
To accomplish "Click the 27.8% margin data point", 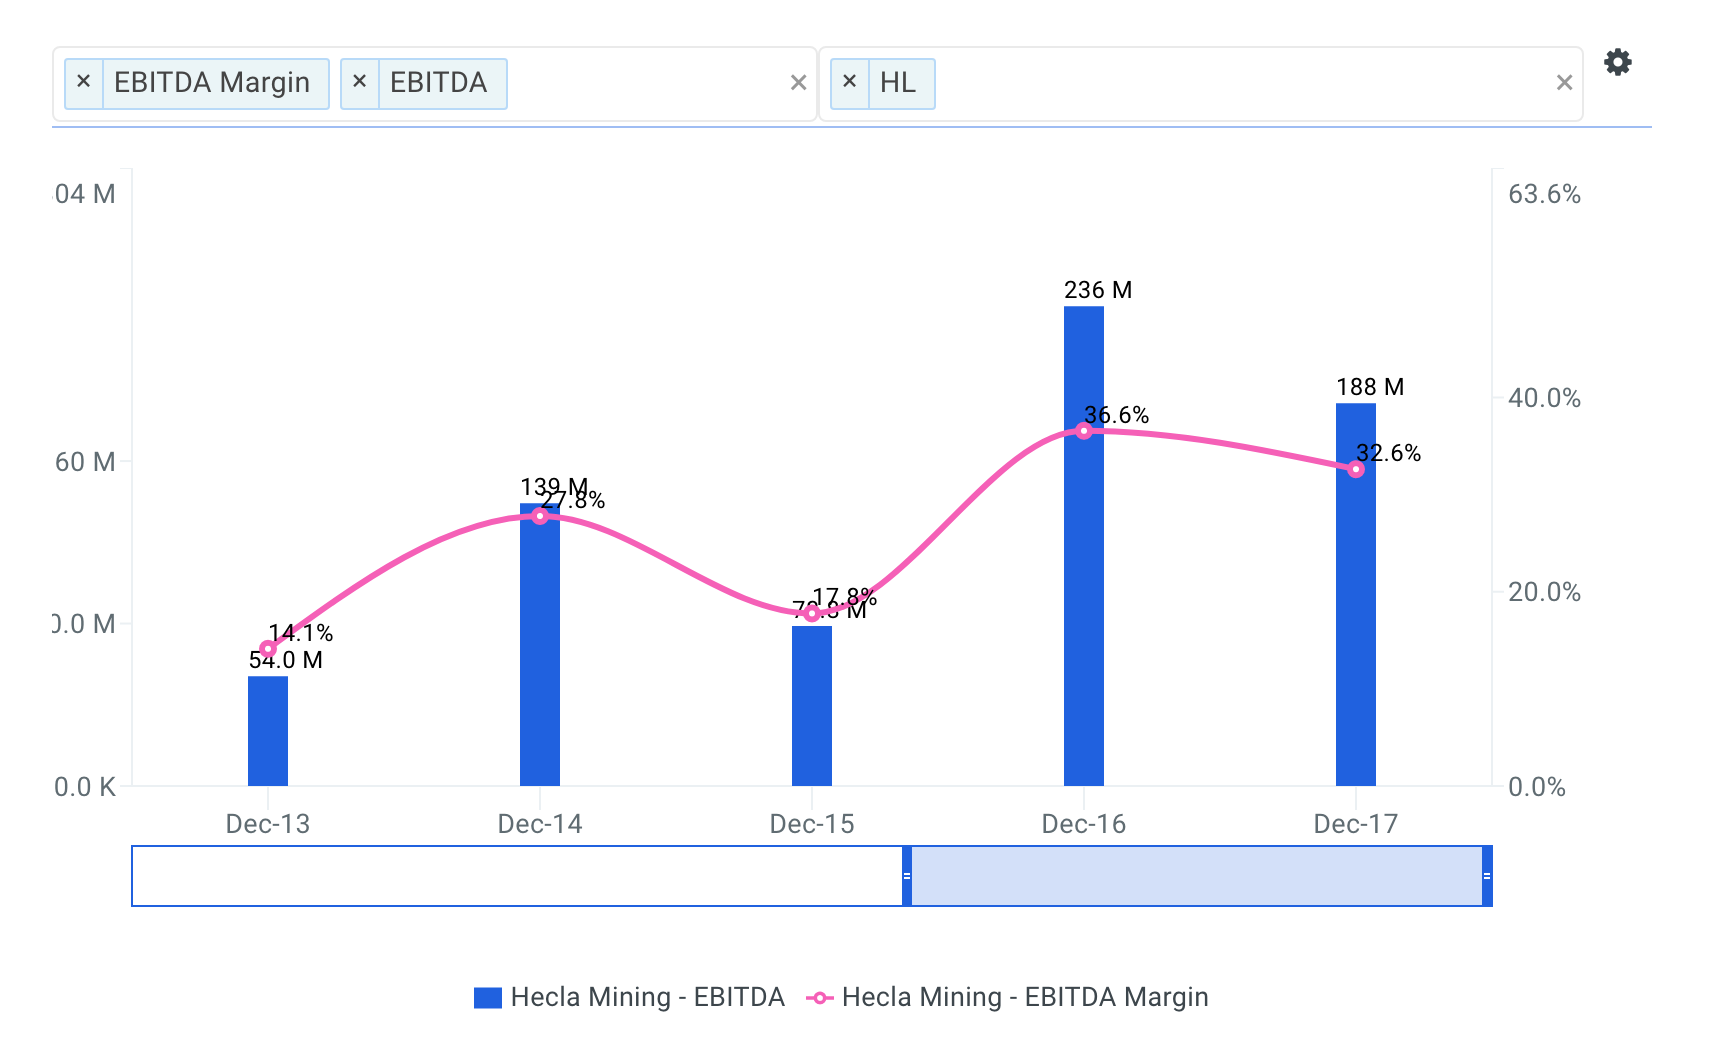I will pyautogui.click(x=540, y=516).
